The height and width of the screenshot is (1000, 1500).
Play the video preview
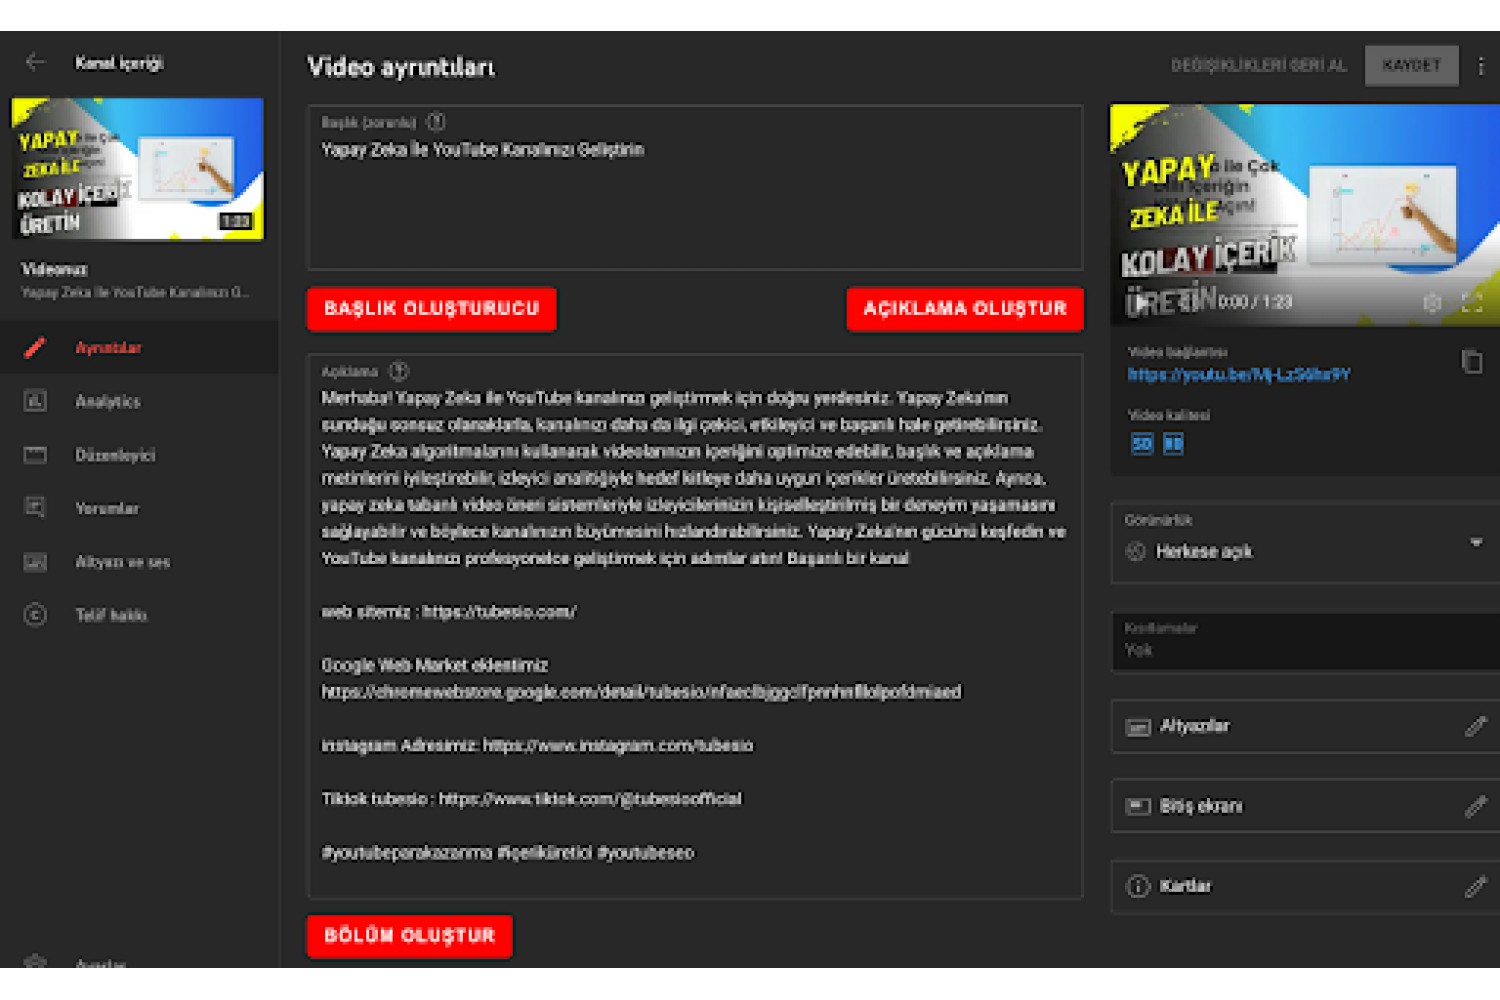click(1140, 302)
